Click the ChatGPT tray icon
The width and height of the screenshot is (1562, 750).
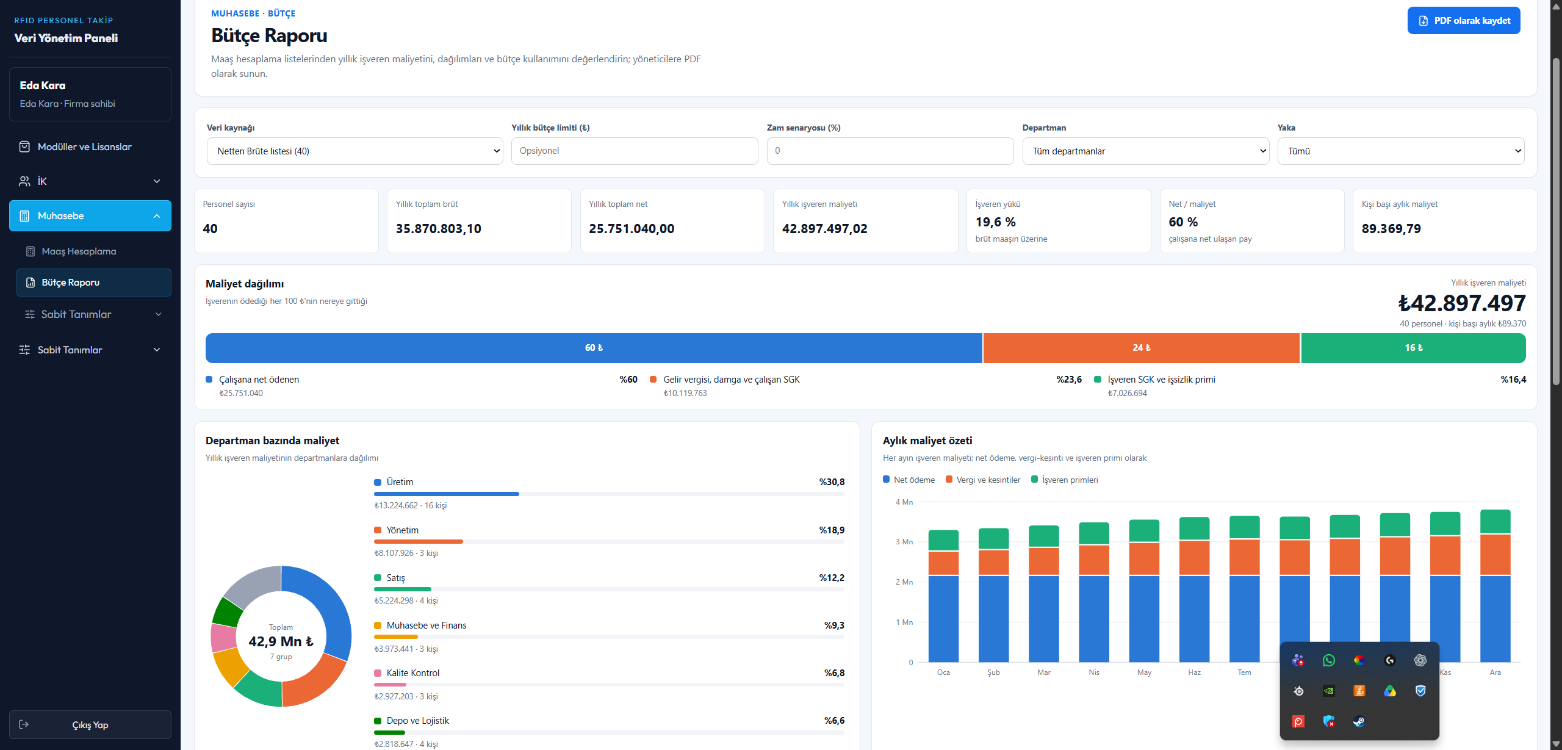[x=1420, y=660]
